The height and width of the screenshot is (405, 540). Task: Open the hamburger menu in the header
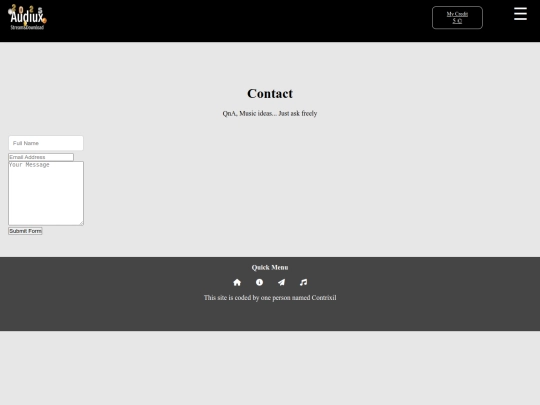click(x=520, y=14)
